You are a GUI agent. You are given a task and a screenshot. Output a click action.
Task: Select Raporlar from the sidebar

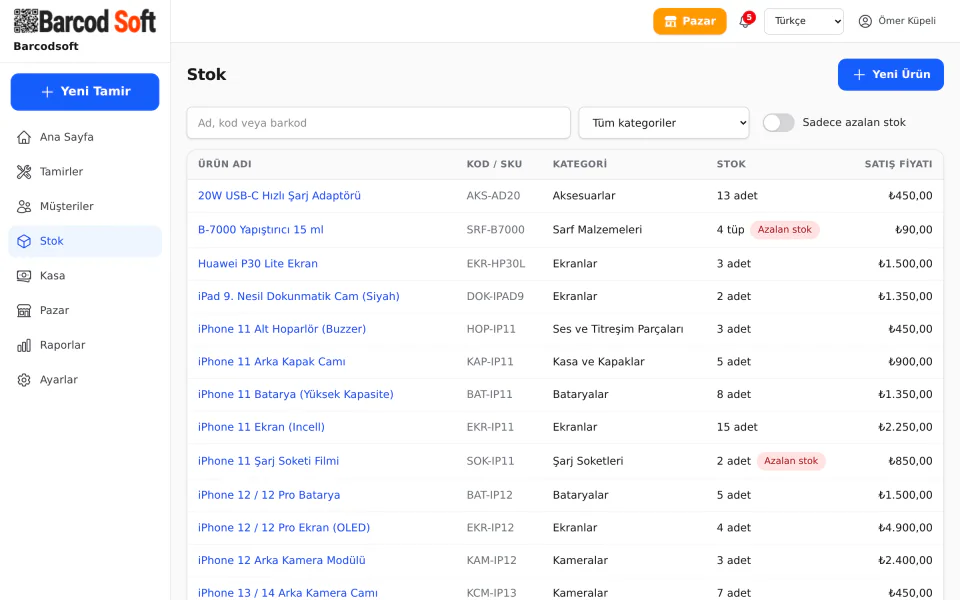(85, 345)
